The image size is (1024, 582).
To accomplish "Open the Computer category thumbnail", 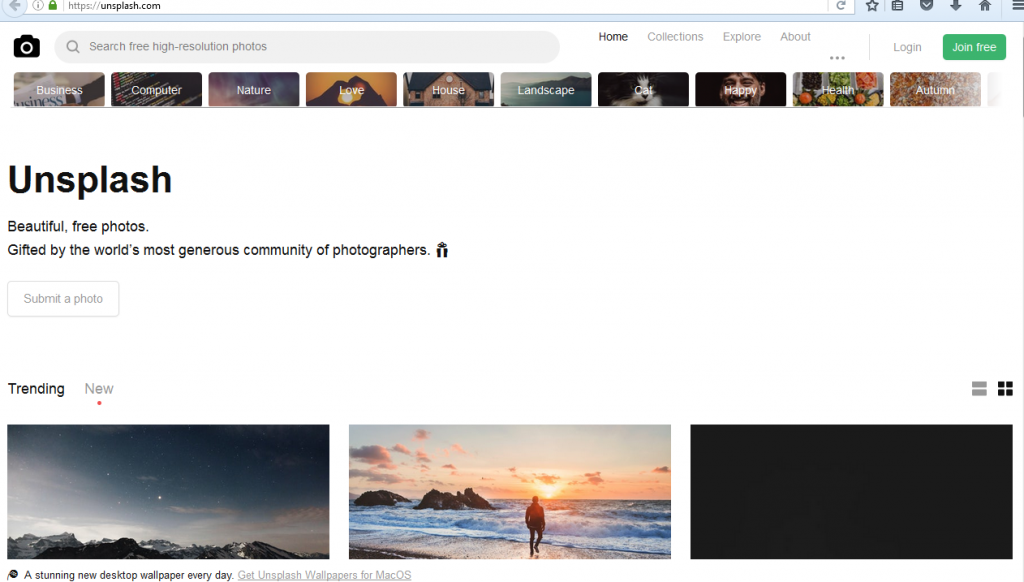I will [157, 89].
